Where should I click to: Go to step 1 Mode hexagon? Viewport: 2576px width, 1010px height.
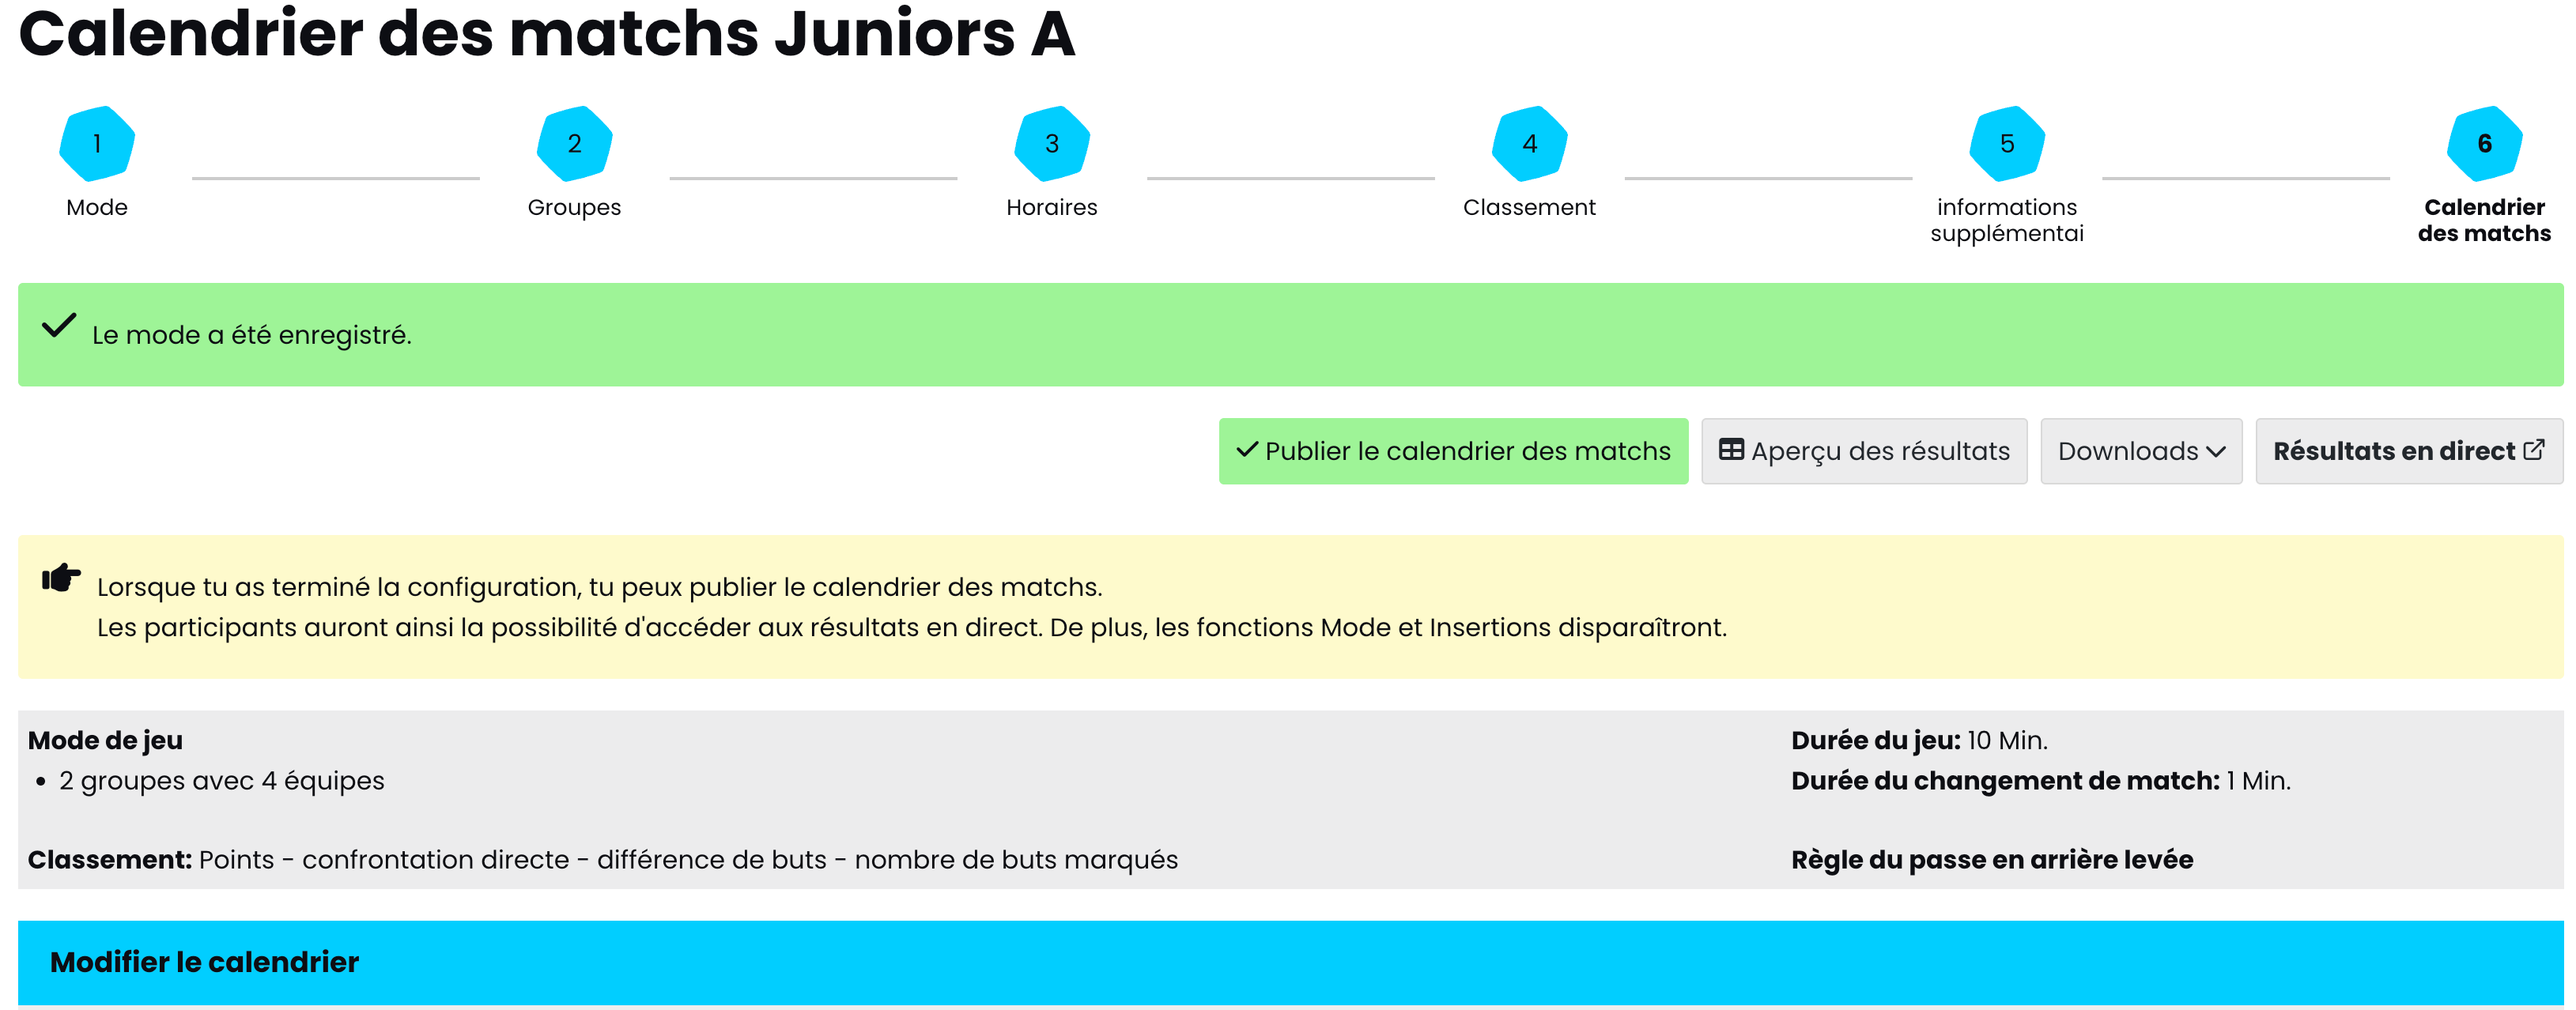[x=97, y=144]
